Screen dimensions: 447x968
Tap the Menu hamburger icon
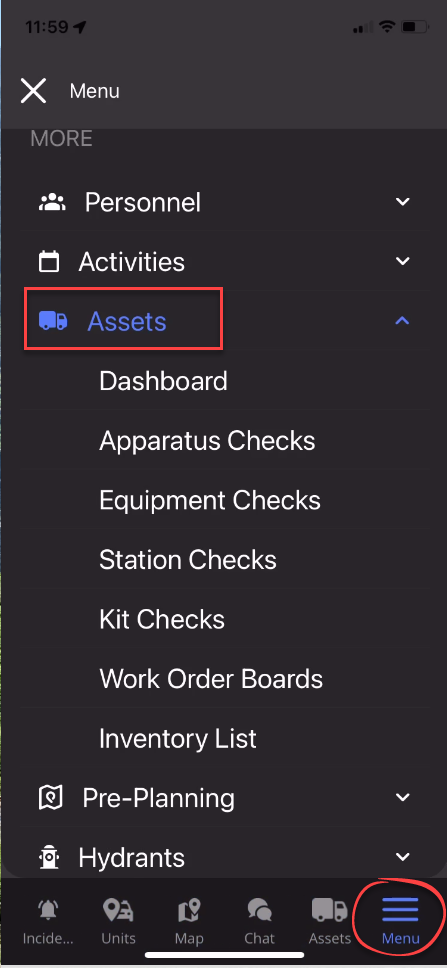coord(400,909)
